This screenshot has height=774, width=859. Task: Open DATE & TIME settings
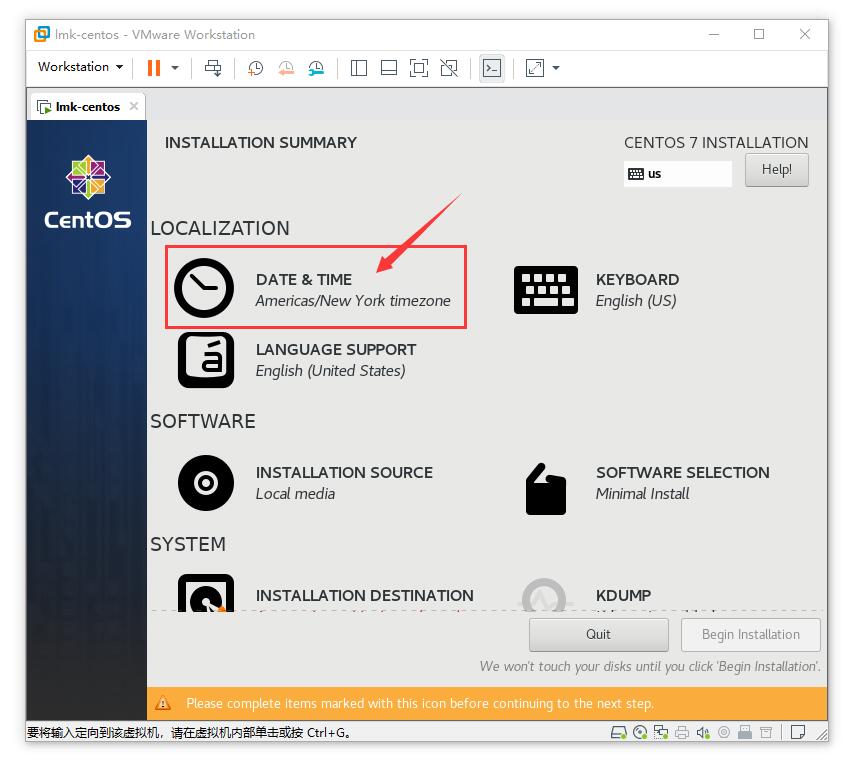[316, 288]
